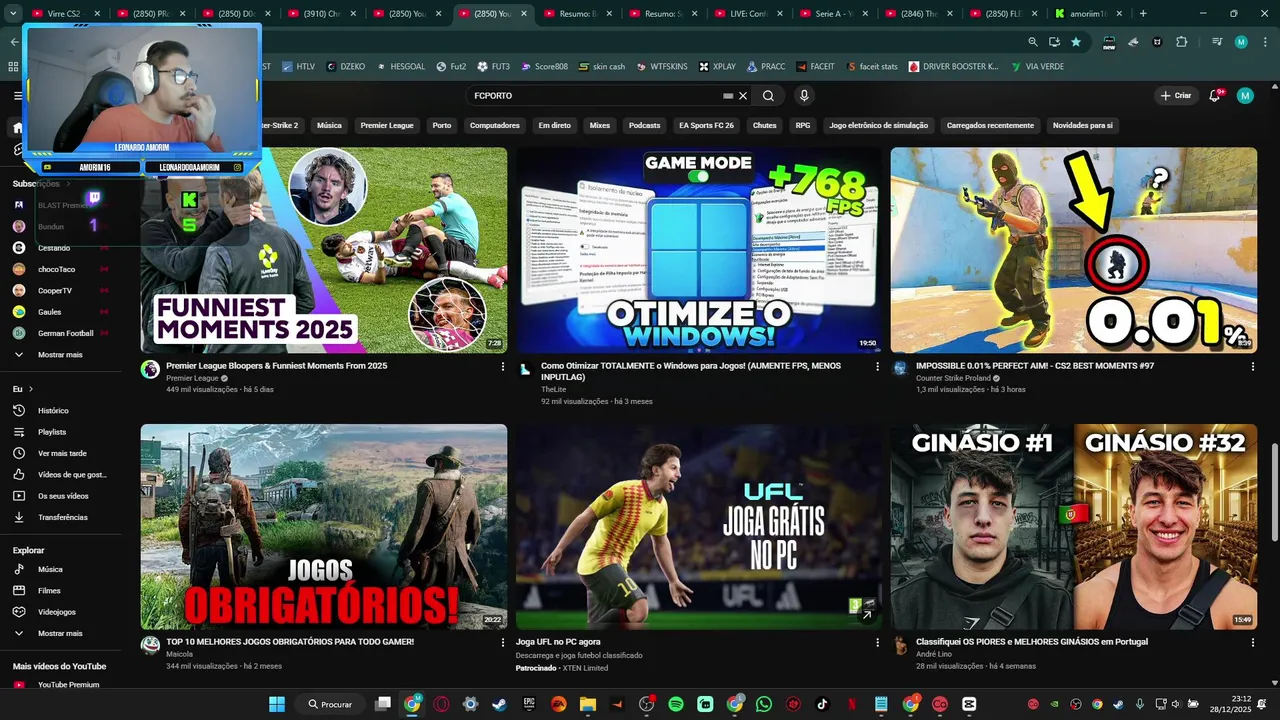Start voice search with microphone icon
Image resolution: width=1280 pixels, height=720 pixels.
[x=804, y=96]
